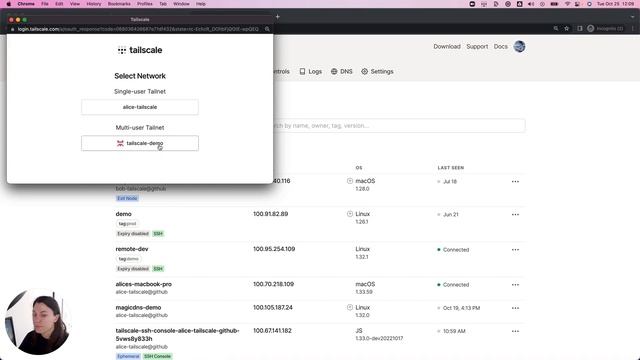Open the Incognito profile indicator
640x360 pixels.
pyautogui.click(x=605, y=29)
